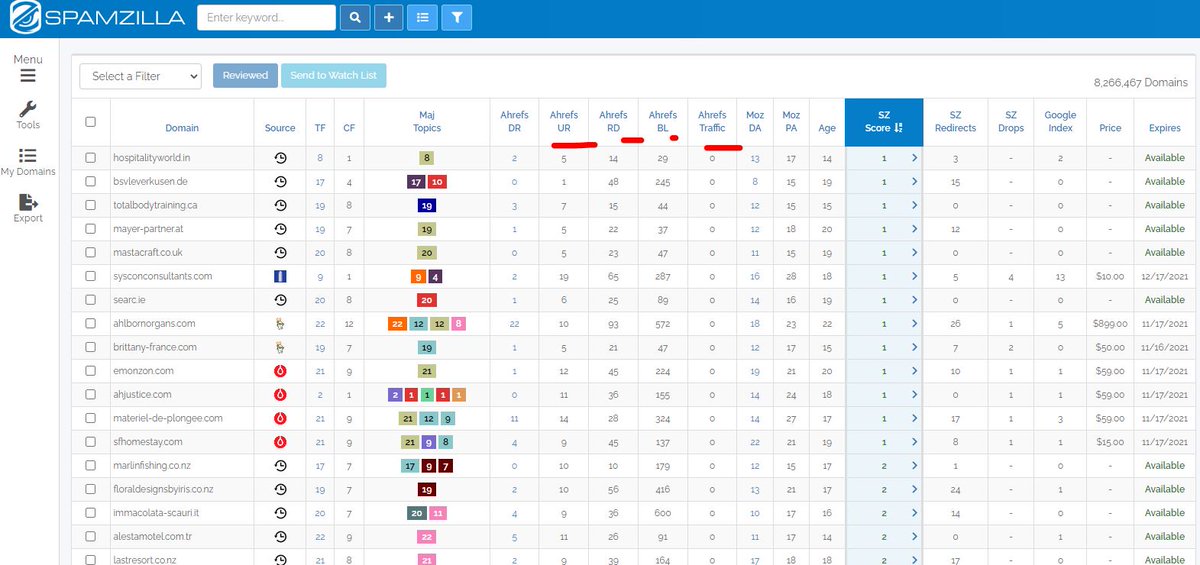Click source icon for ahjustice.com

click(x=280, y=395)
